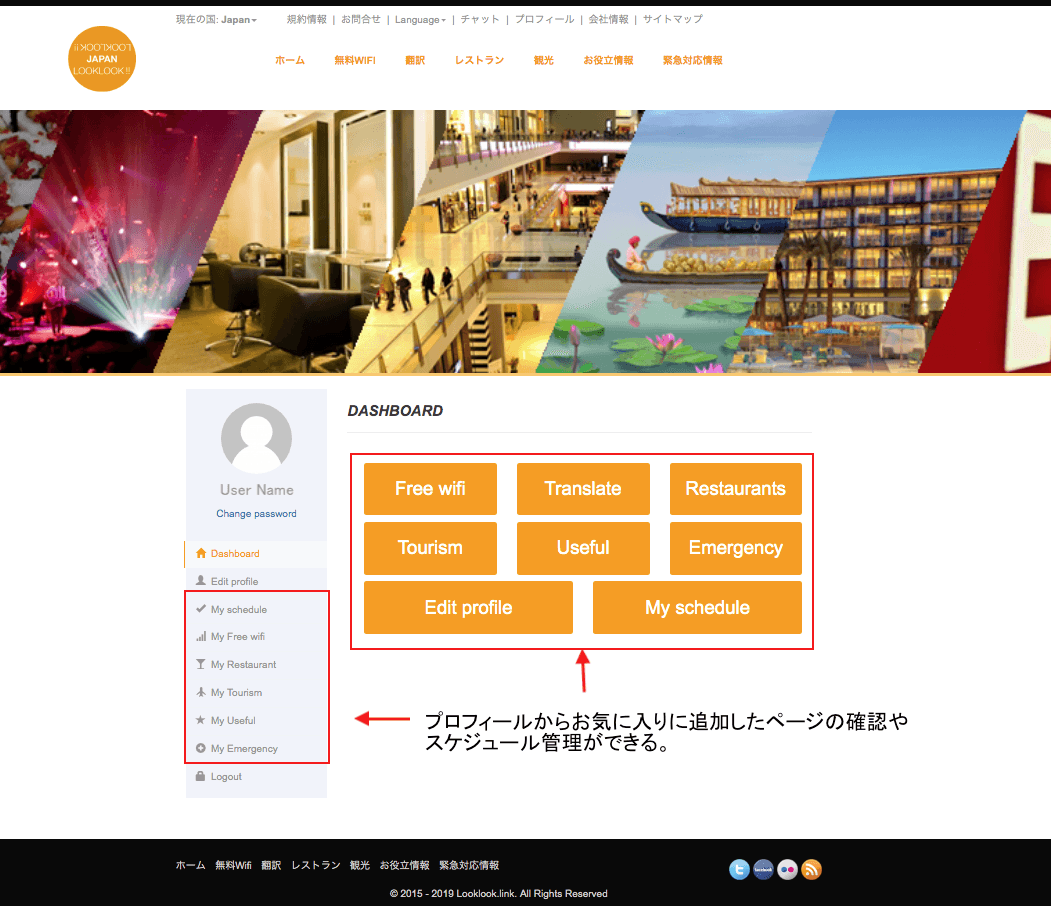Open My schedule via its checkmark icon
Viewport: 1051px width, 910px height.
point(201,609)
